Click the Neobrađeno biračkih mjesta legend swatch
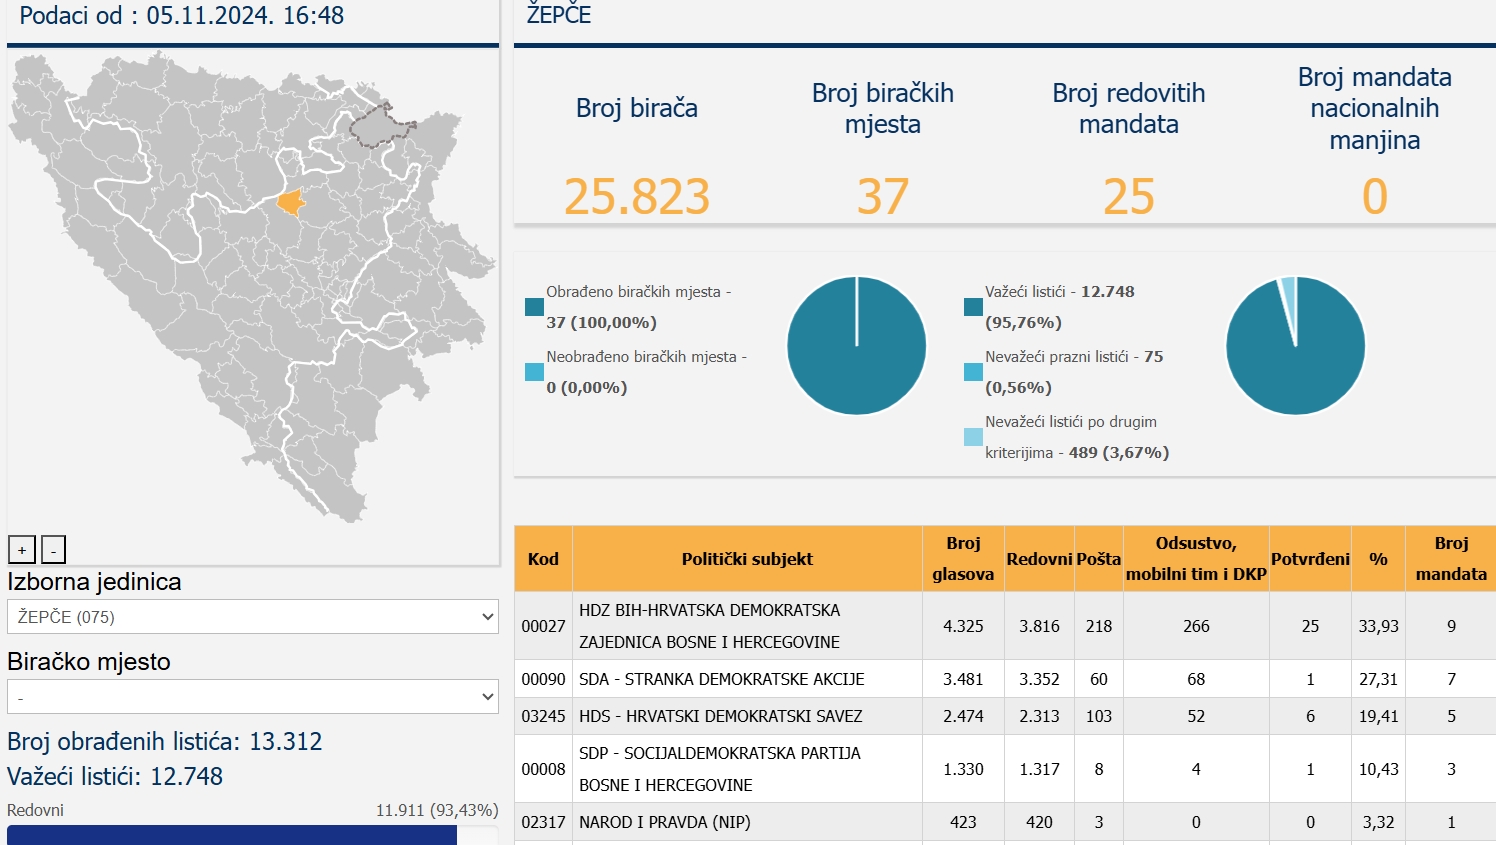Screen dimensions: 1496x845 tap(534, 372)
